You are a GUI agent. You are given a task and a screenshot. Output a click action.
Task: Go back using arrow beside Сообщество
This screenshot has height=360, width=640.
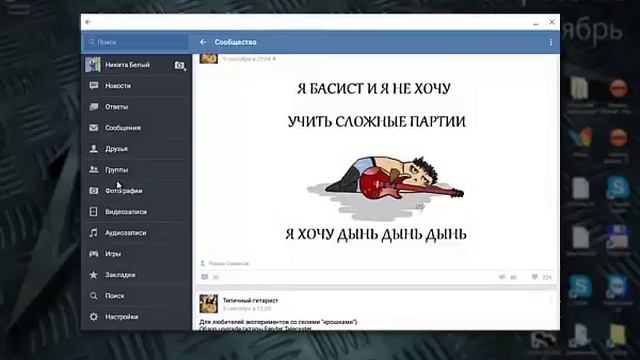(203, 42)
